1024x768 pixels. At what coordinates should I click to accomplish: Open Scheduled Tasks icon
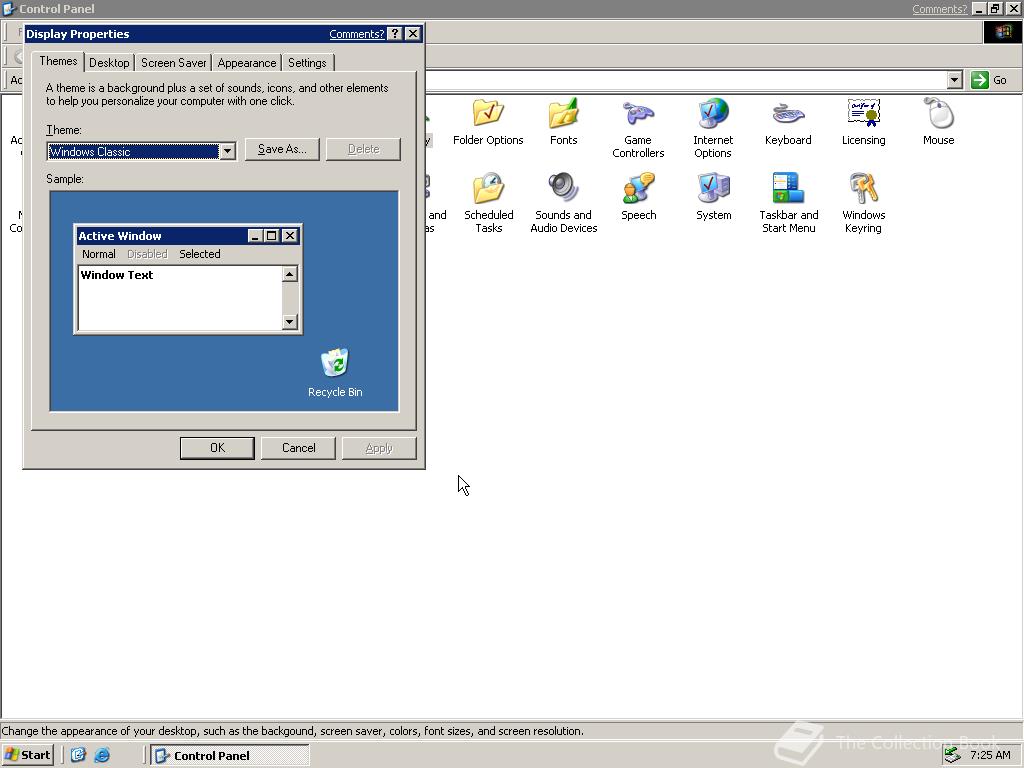pyautogui.click(x=488, y=202)
